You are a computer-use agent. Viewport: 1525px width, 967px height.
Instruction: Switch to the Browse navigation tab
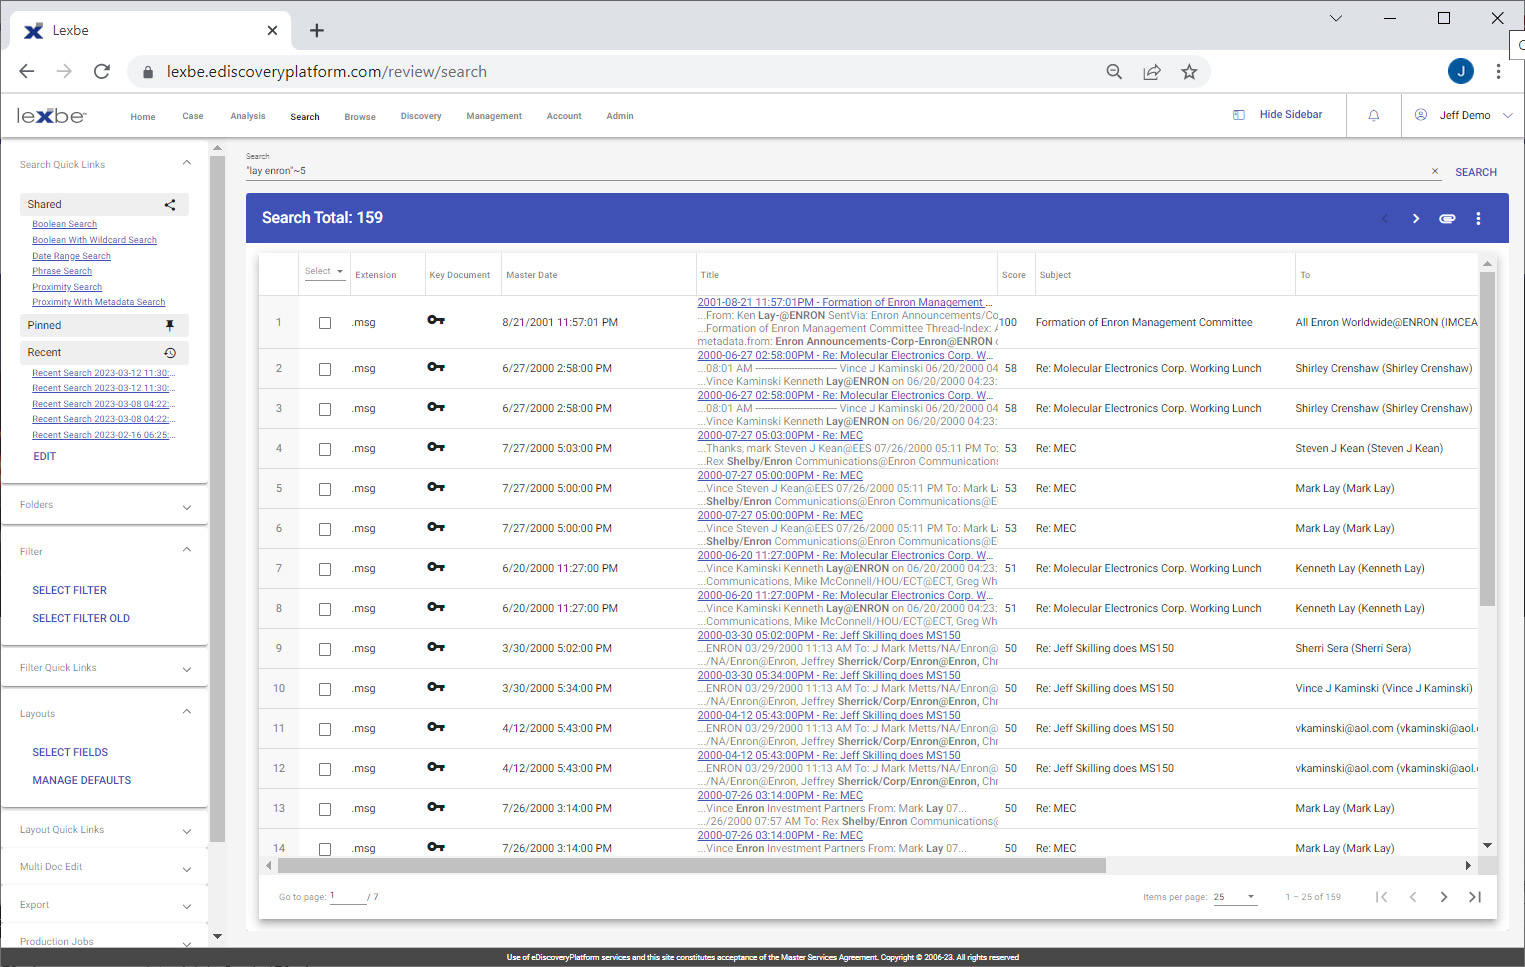(359, 116)
